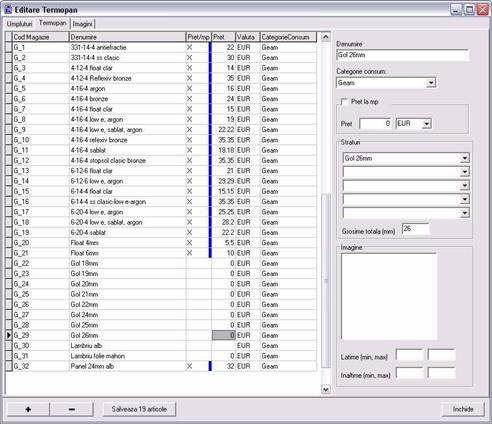Switch to the Umpluturi tab
Screen dimensions: 492x424
click(20, 24)
